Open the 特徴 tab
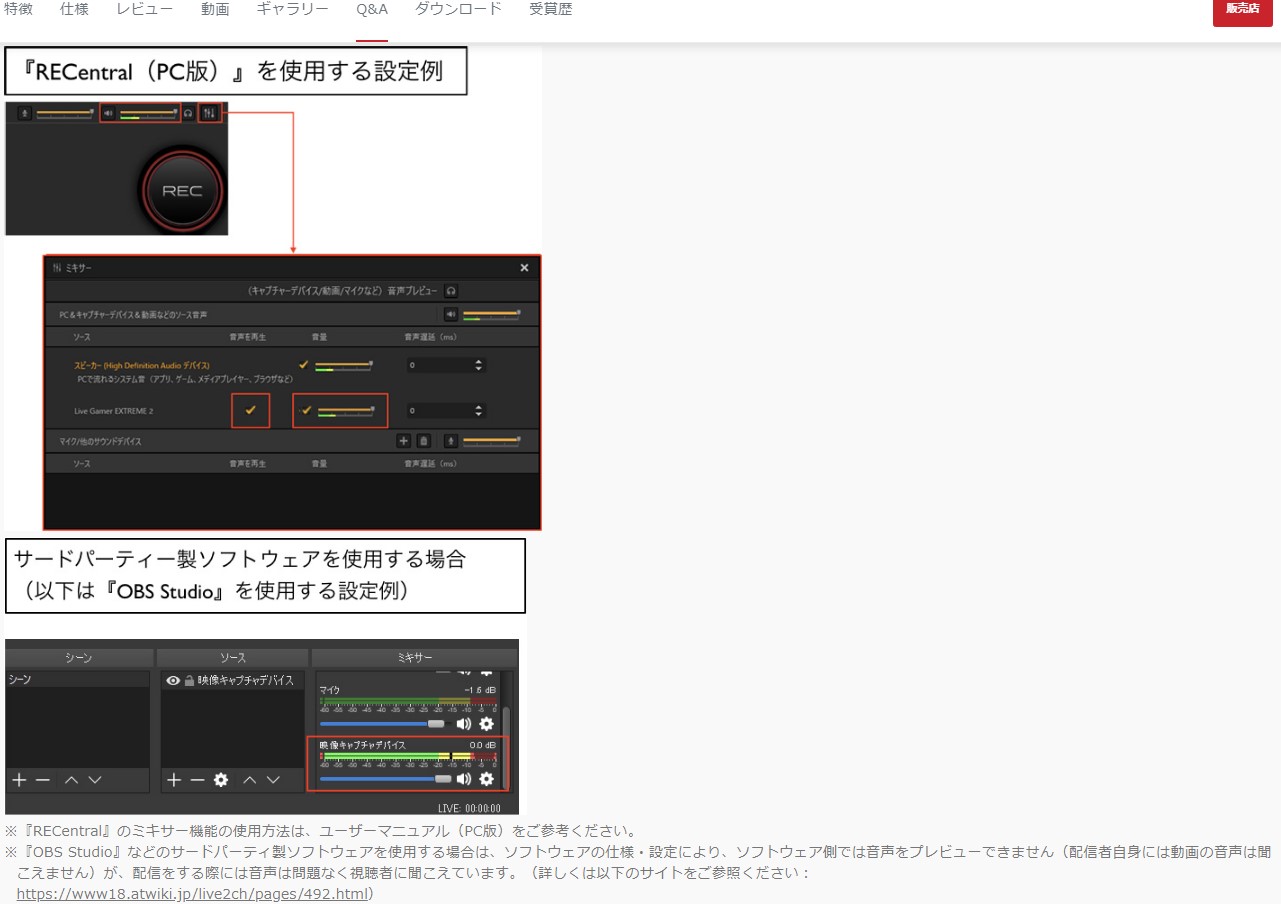Screen dimensions: 1281x904 tap(18, 9)
